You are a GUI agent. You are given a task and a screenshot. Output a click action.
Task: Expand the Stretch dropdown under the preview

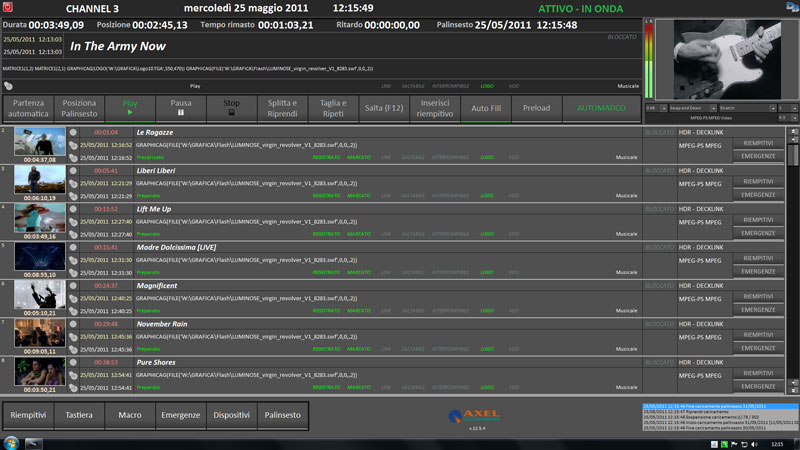(751, 107)
